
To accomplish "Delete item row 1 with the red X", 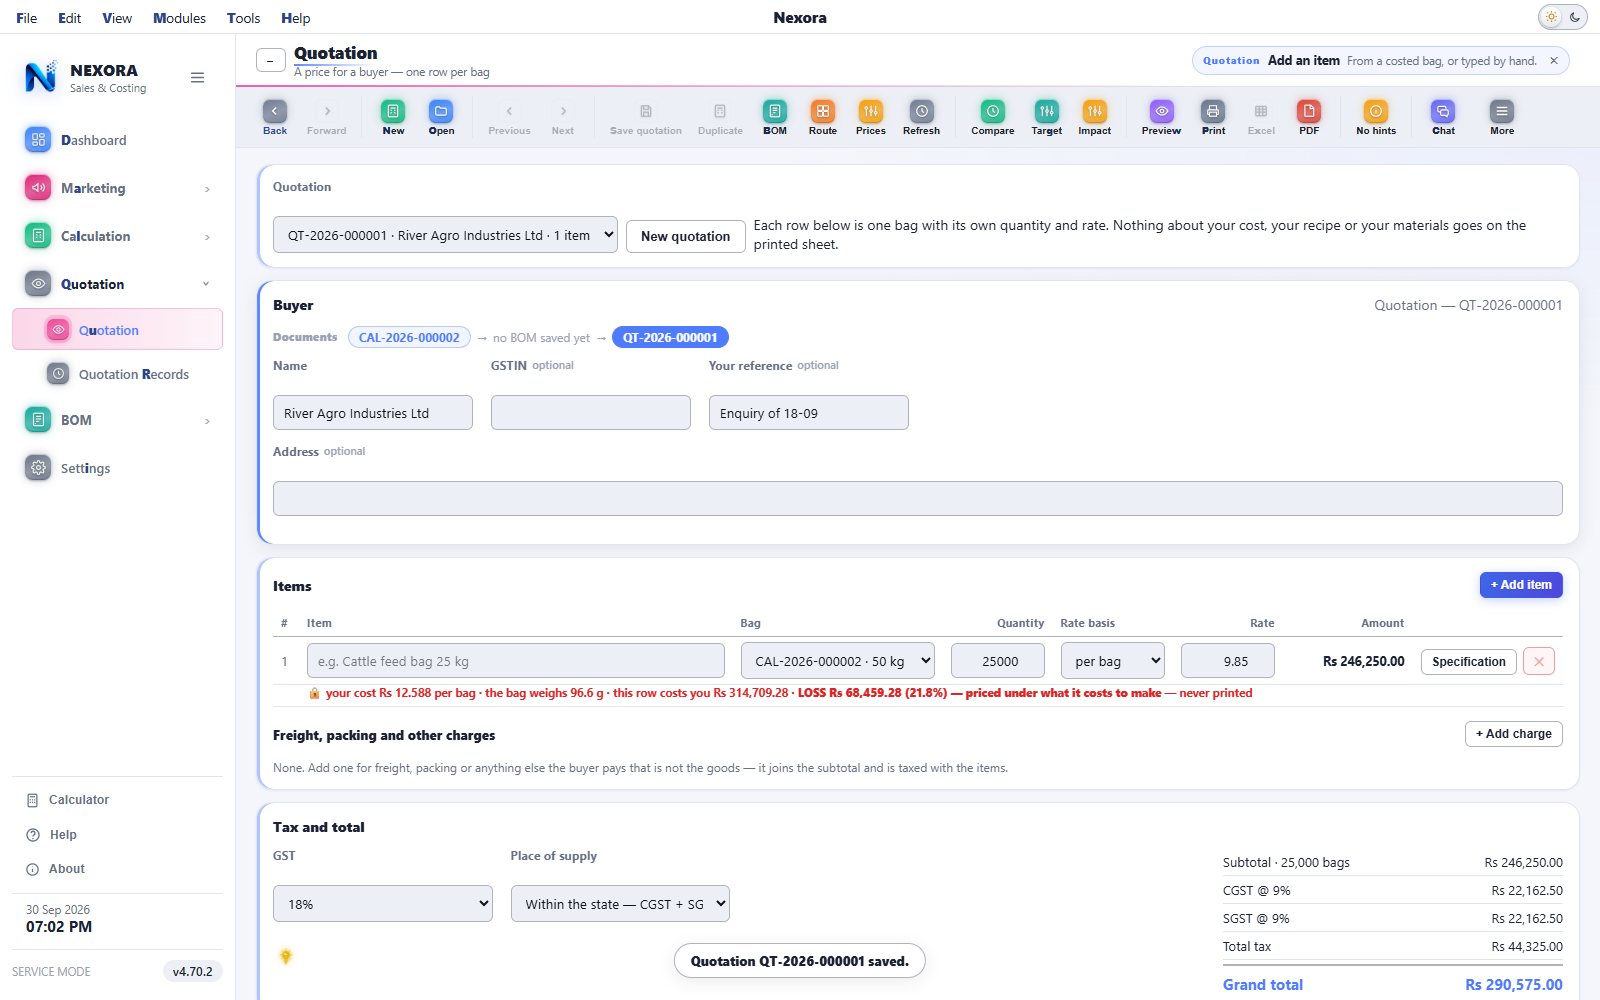I will click(1539, 661).
